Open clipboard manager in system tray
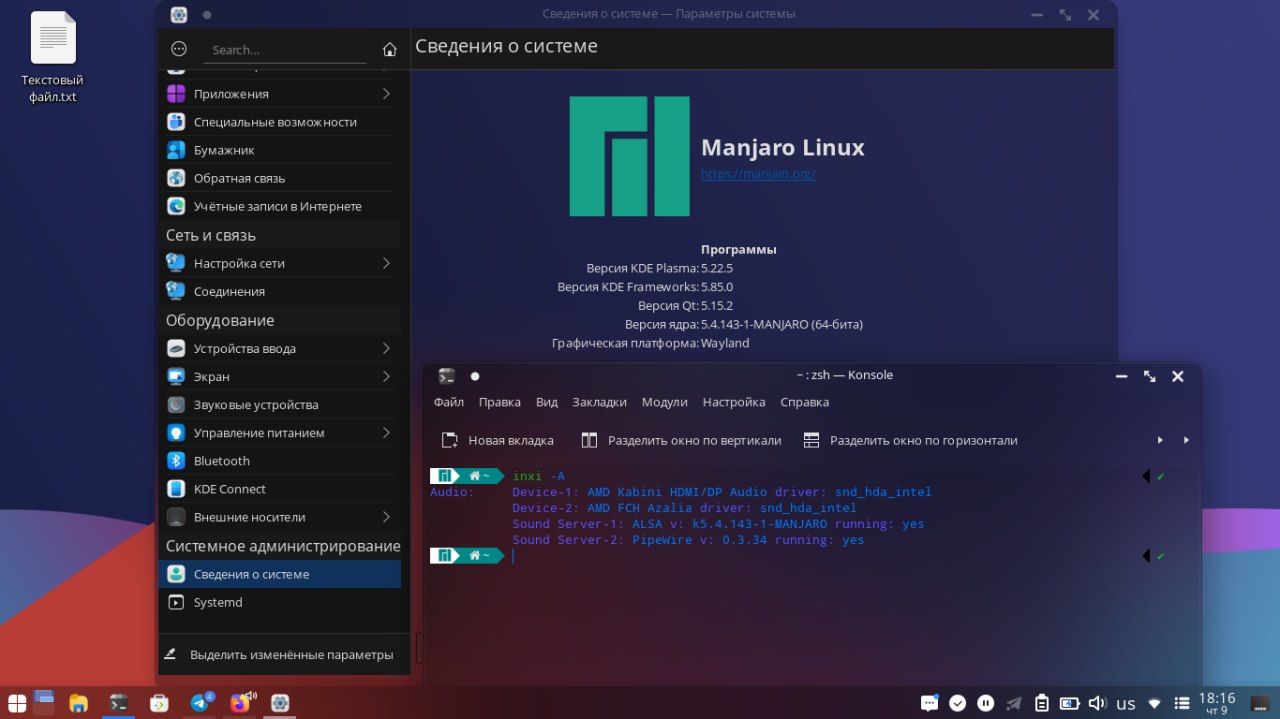The image size is (1280, 719). (1041, 703)
